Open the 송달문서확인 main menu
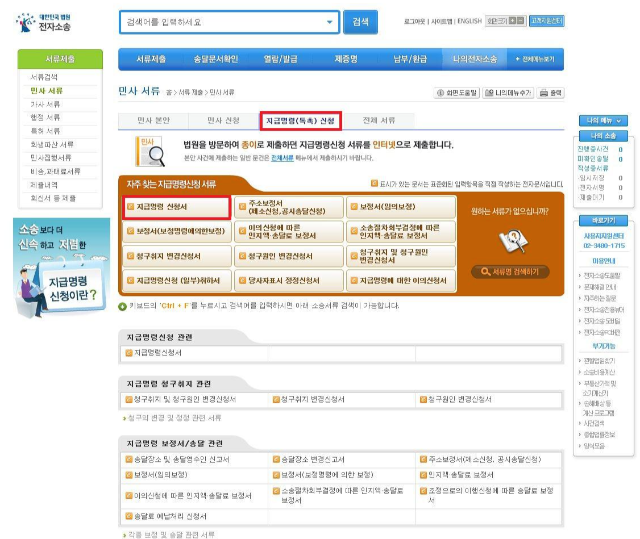This screenshot has width=640, height=539. 216,59
